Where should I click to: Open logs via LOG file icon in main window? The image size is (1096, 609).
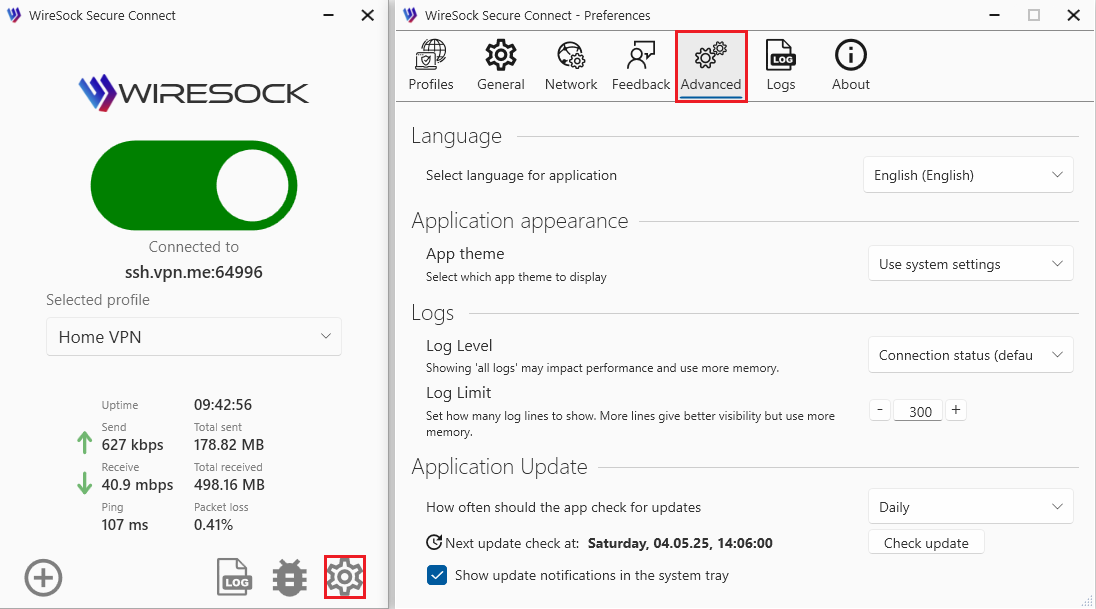pos(234,578)
